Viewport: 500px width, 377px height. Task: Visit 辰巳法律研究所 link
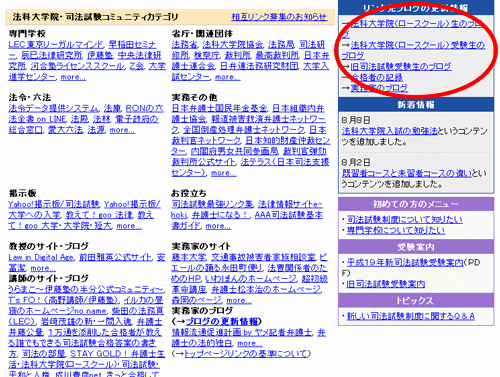tap(51, 55)
